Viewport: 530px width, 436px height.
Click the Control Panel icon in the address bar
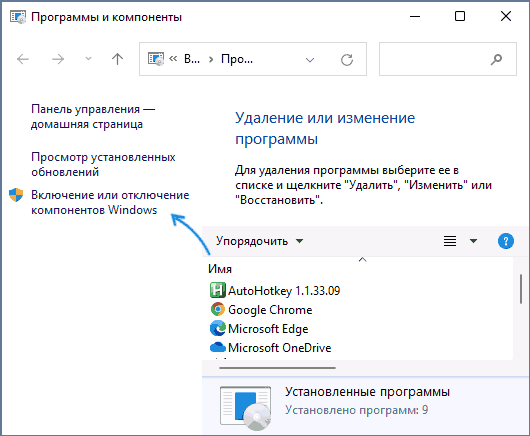(156, 59)
